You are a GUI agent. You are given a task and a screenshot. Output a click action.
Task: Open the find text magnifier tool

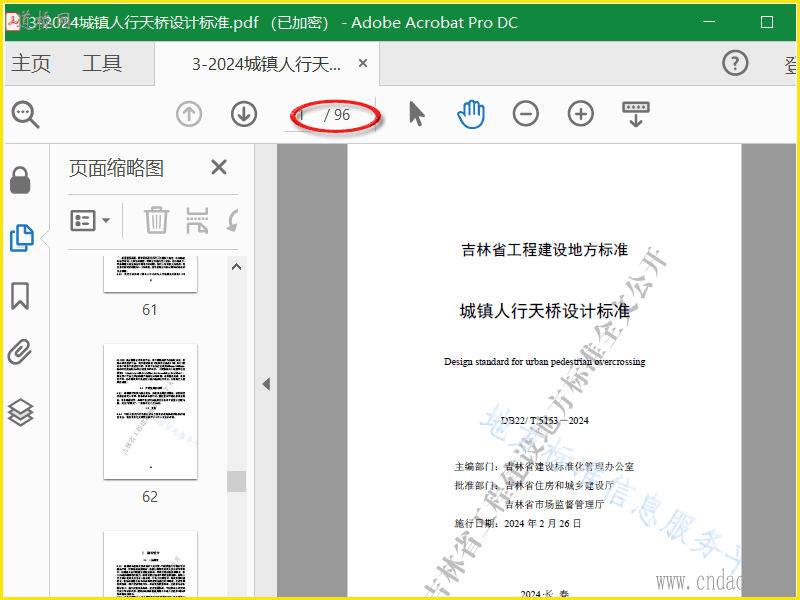click(x=26, y=114)
